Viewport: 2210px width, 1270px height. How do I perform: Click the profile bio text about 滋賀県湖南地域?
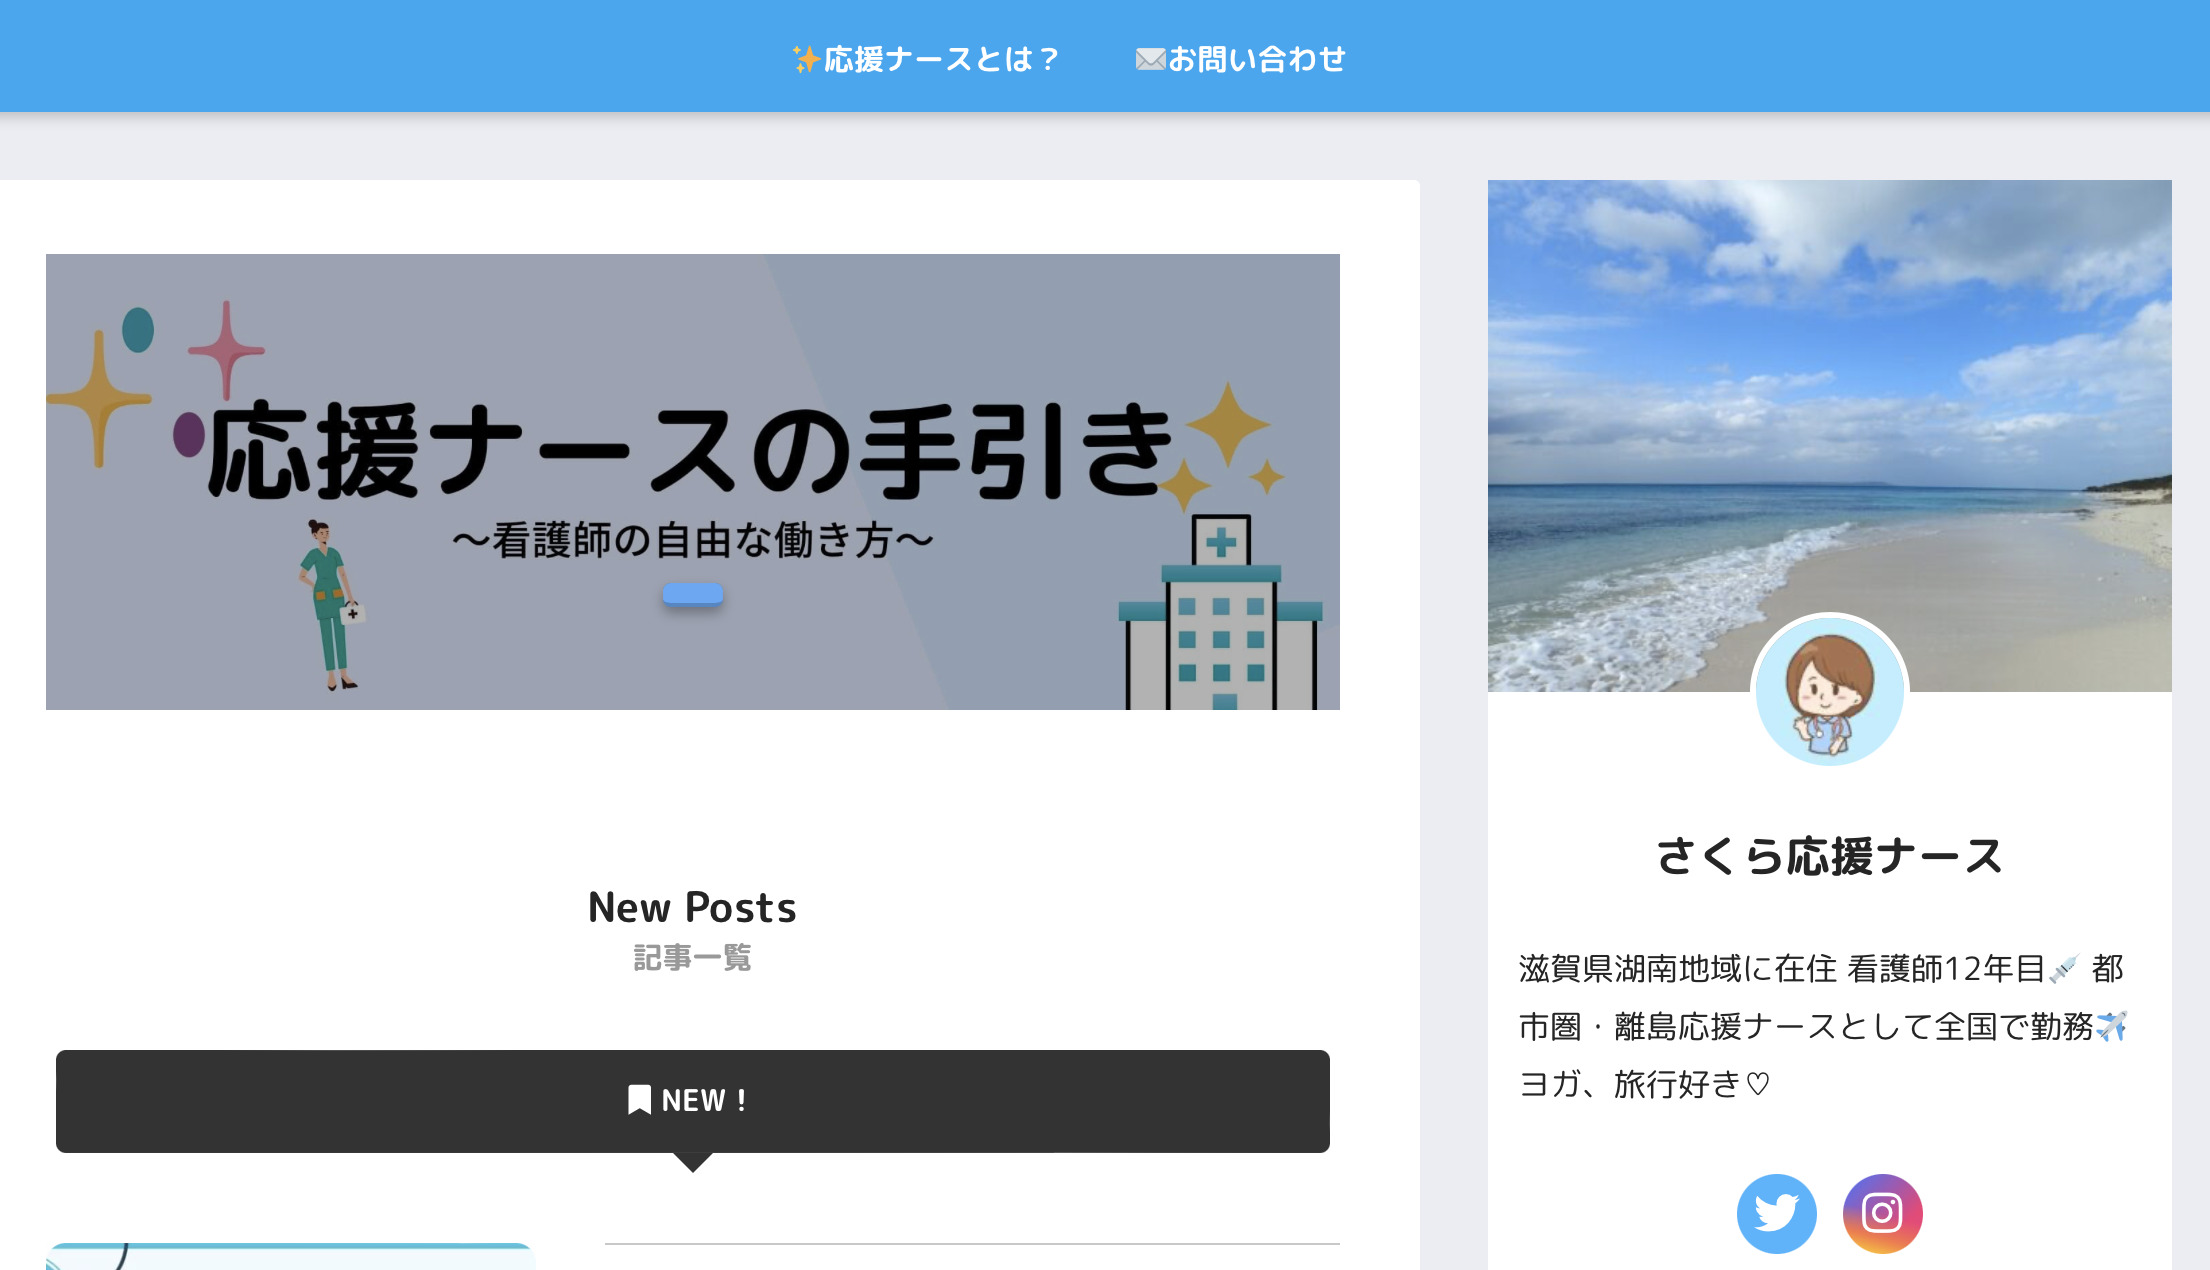point(1822,1026)
